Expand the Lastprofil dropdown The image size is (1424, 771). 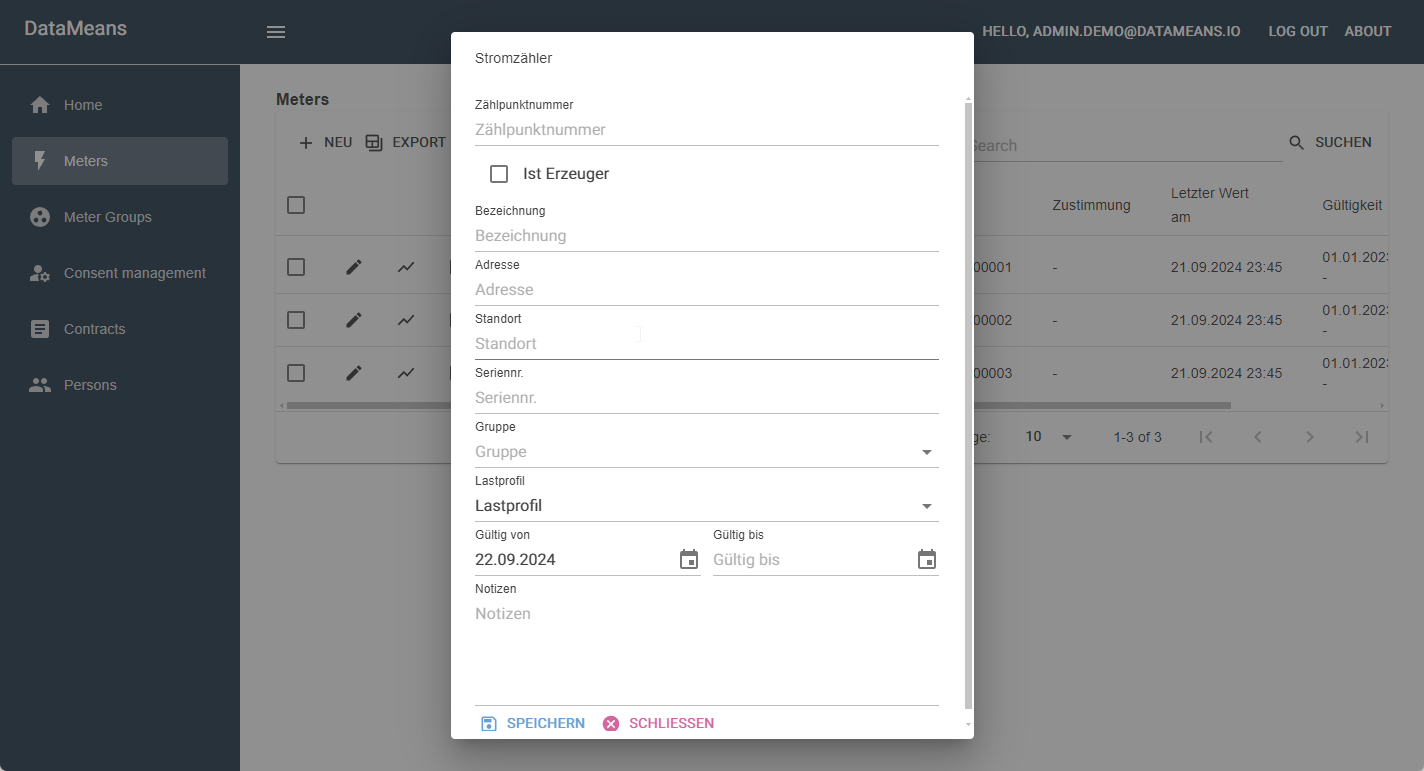click(x=926, y=506)
